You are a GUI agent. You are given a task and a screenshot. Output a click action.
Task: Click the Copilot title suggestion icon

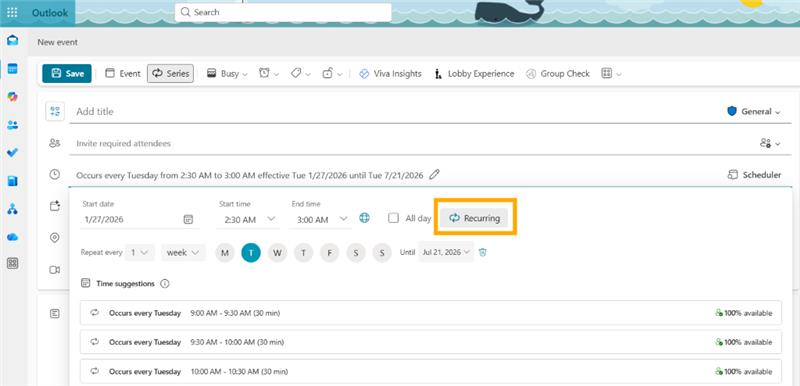tap(55, 111)
